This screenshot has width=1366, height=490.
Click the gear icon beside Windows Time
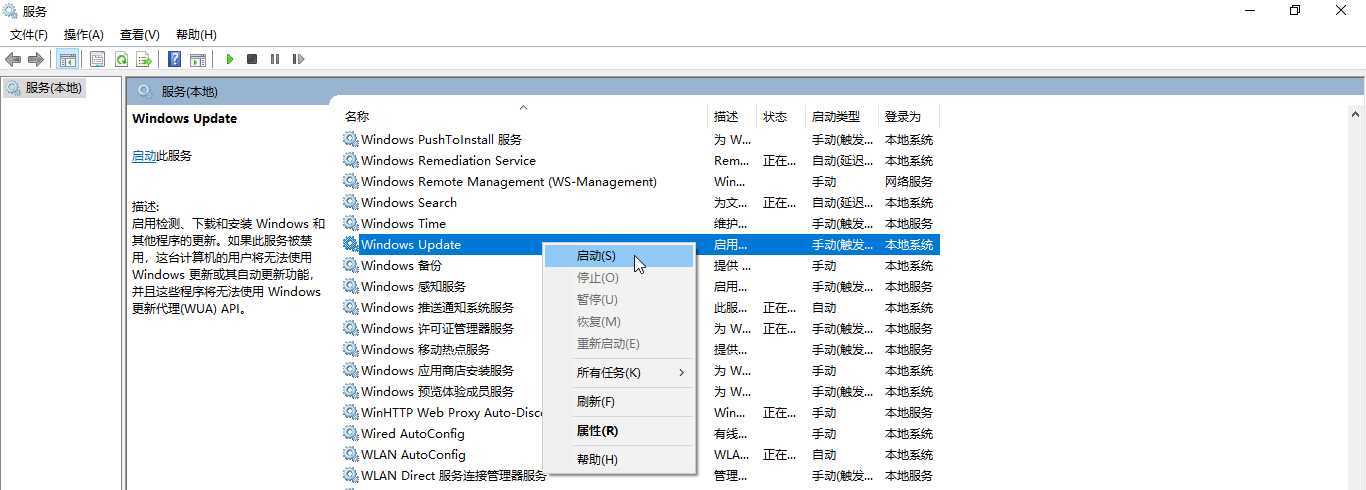[x=350, y=223]
